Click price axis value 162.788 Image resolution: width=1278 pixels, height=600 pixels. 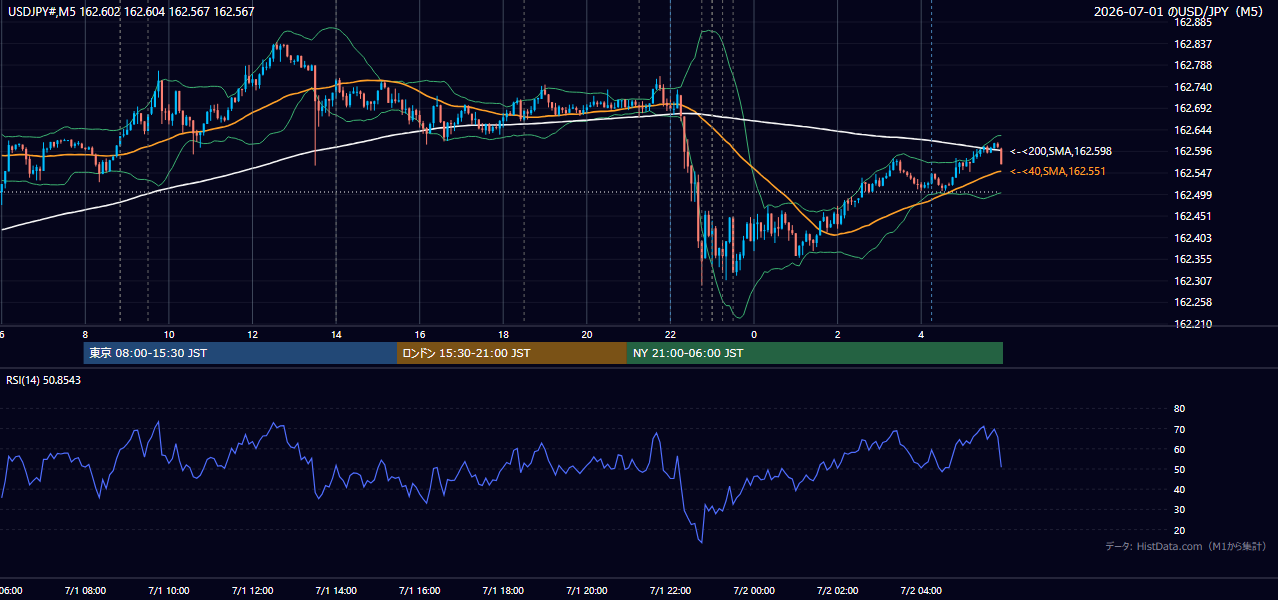point(1192,65)
